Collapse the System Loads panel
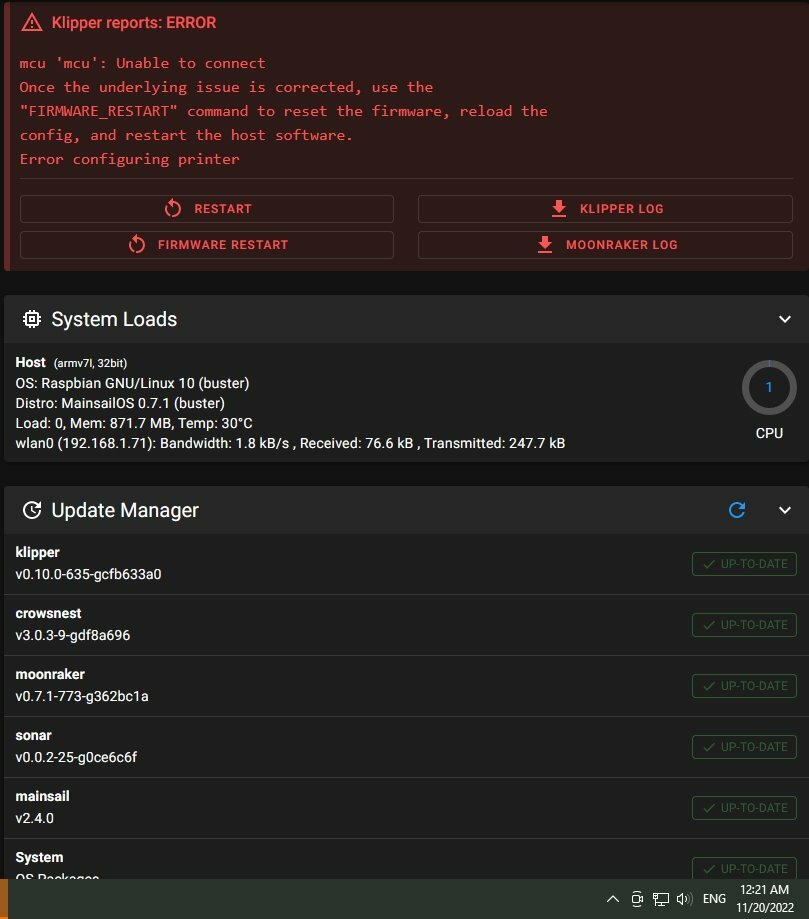The height and width of the screenshot is (919, 809). click(x=784, y=319)
